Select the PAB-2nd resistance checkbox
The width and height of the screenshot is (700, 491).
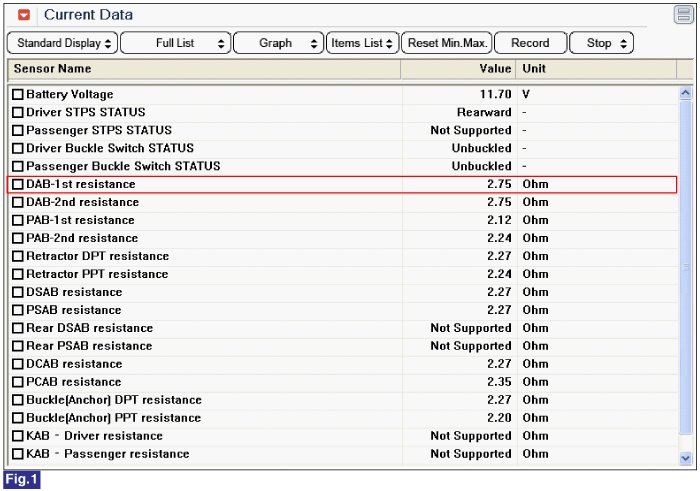[x=18, y=238]
